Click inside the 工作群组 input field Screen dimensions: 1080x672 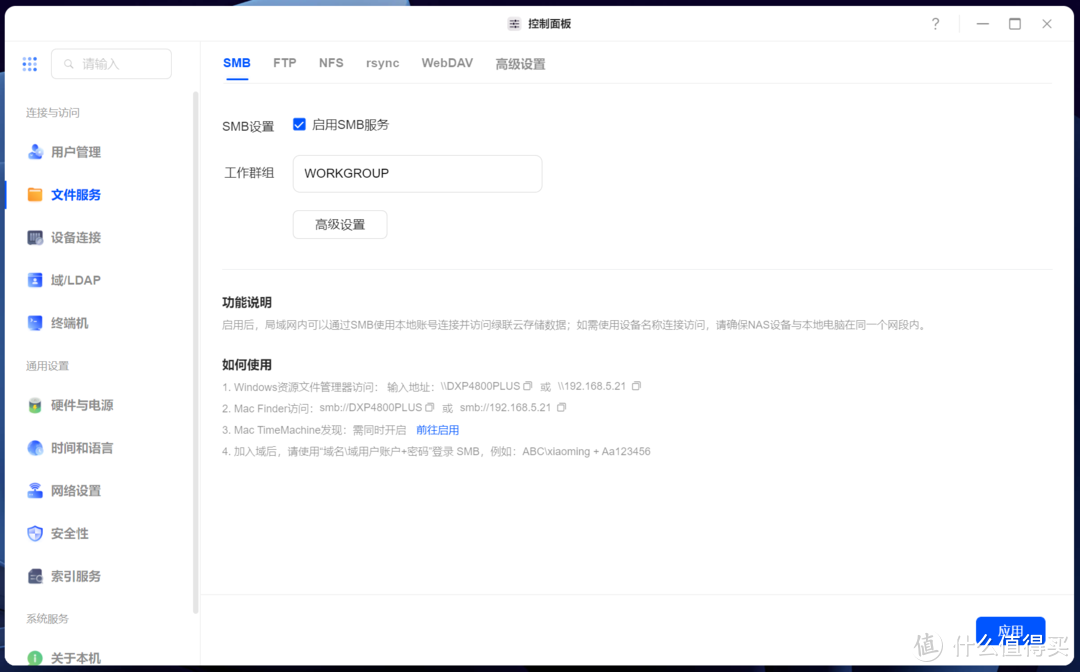click(x=417, y=173)
